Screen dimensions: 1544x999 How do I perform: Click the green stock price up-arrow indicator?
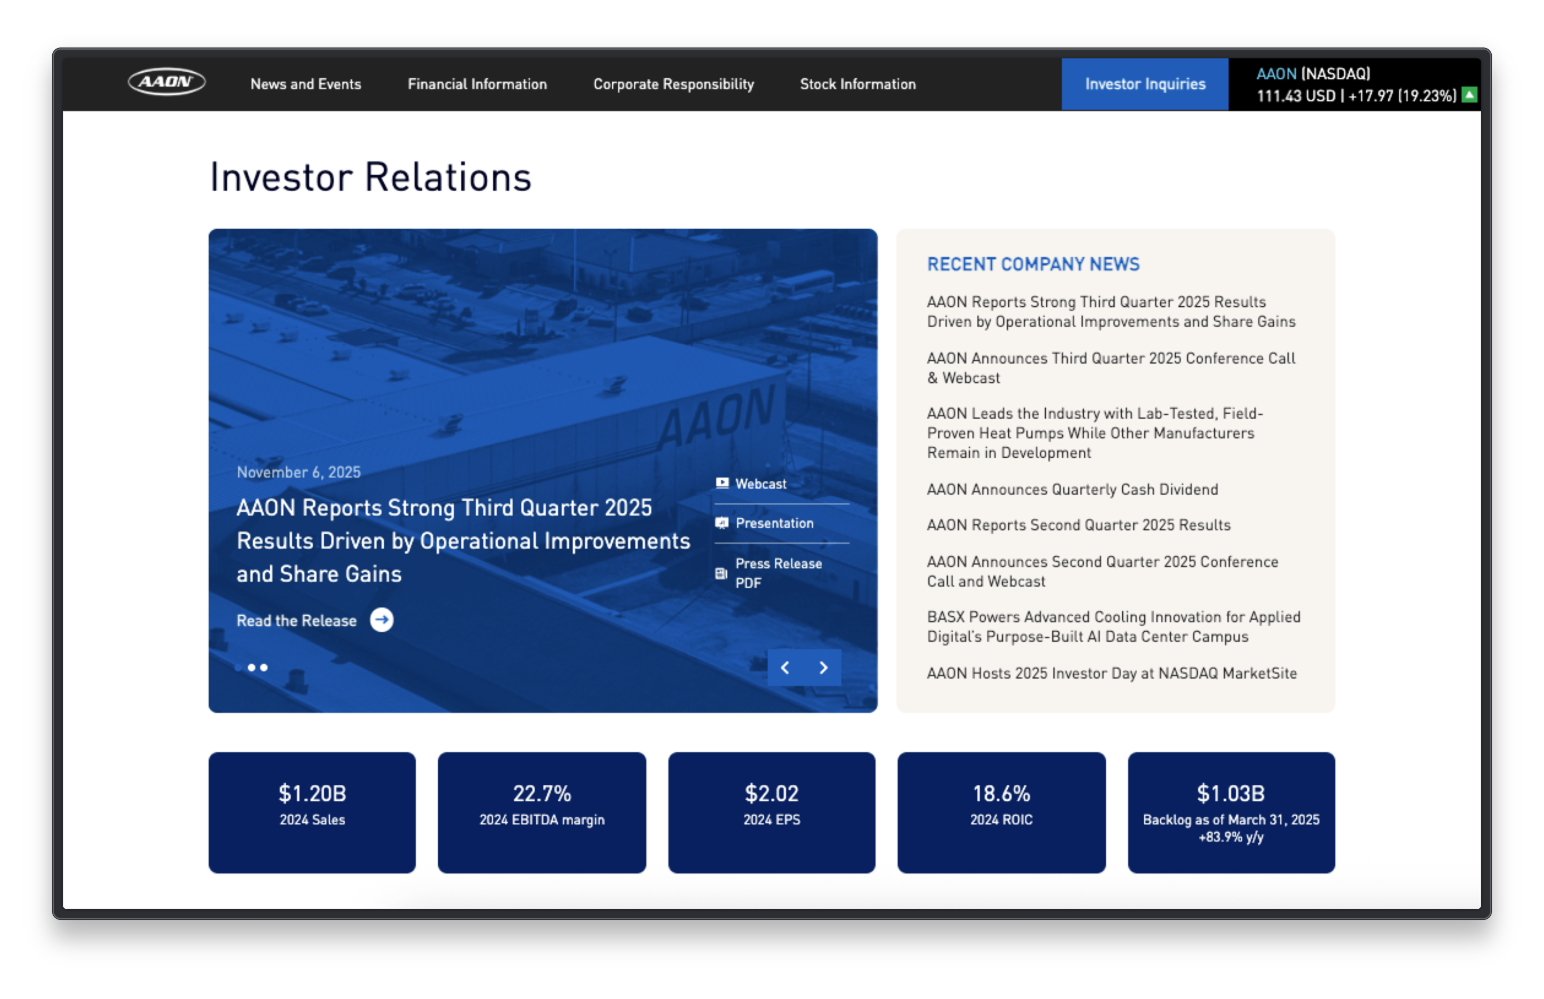click(x=1468, y=95)
